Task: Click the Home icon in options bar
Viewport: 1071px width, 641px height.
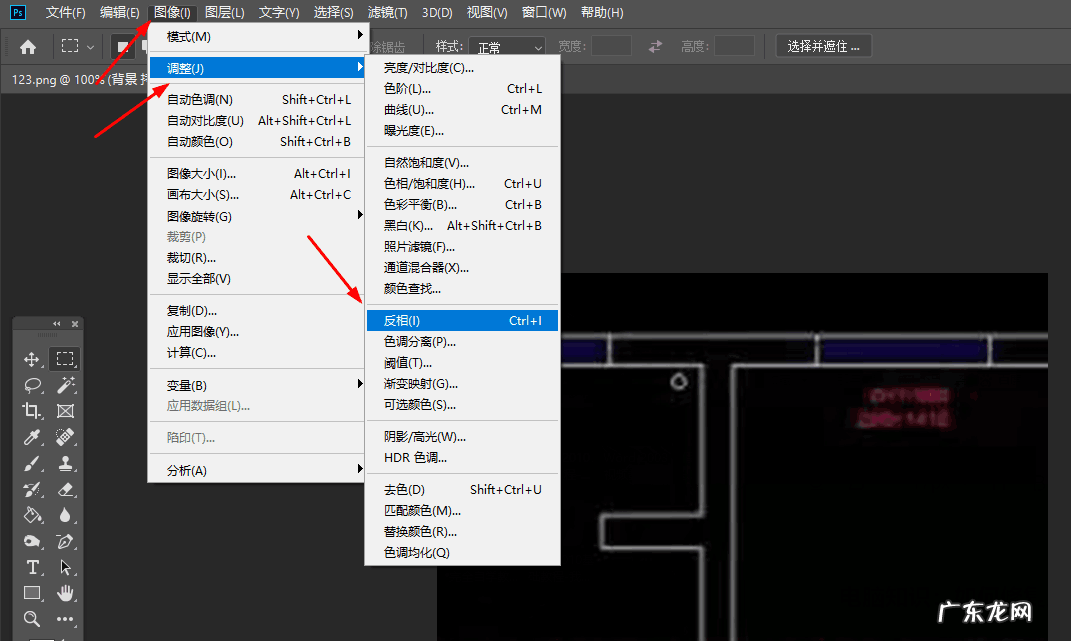Action: [x=28, y=46]
